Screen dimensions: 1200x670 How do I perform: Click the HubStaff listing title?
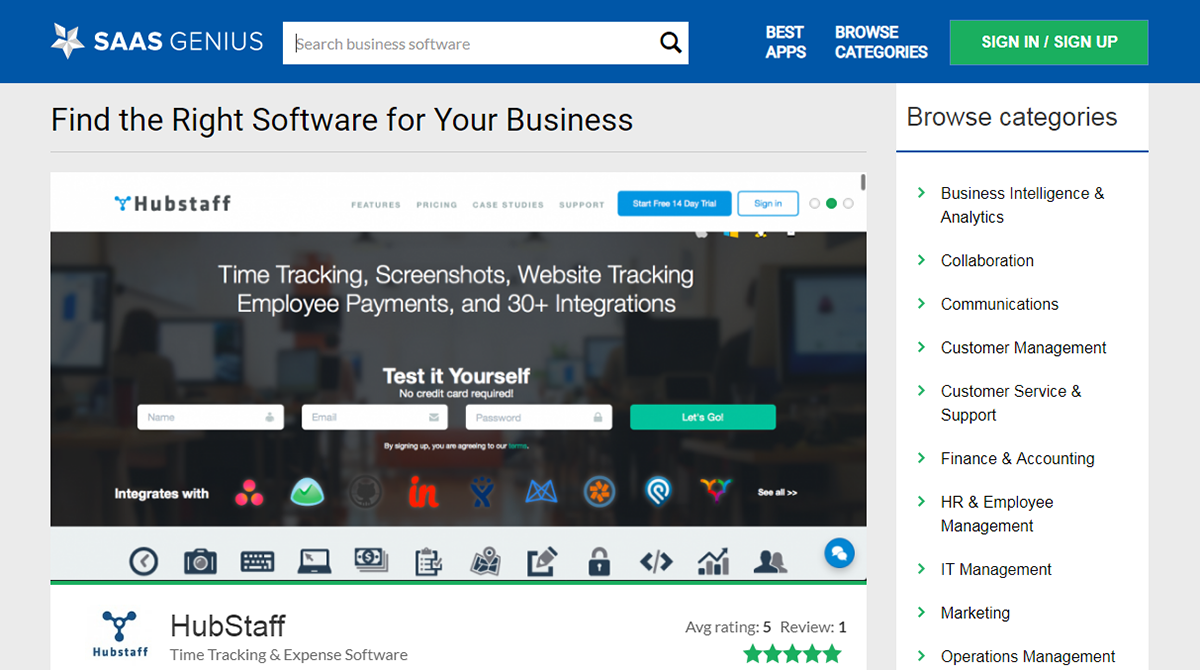click(228, 626)
